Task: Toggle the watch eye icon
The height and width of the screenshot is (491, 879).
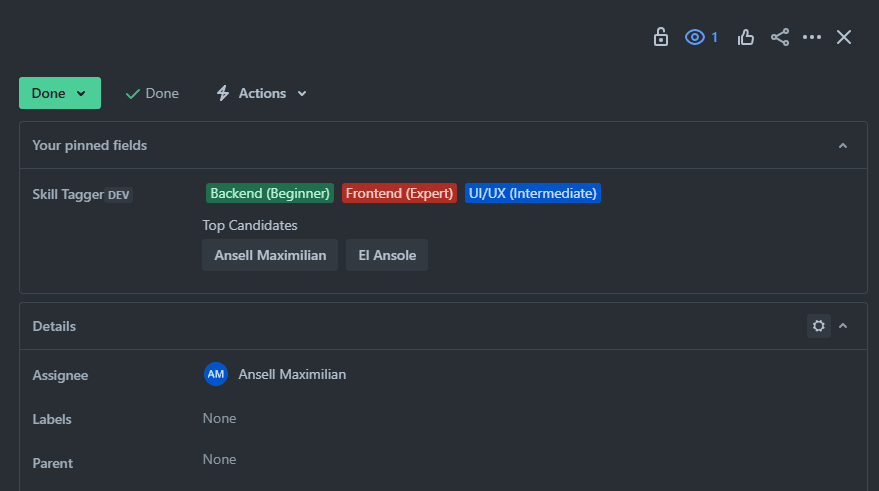Action: point(695,37)
